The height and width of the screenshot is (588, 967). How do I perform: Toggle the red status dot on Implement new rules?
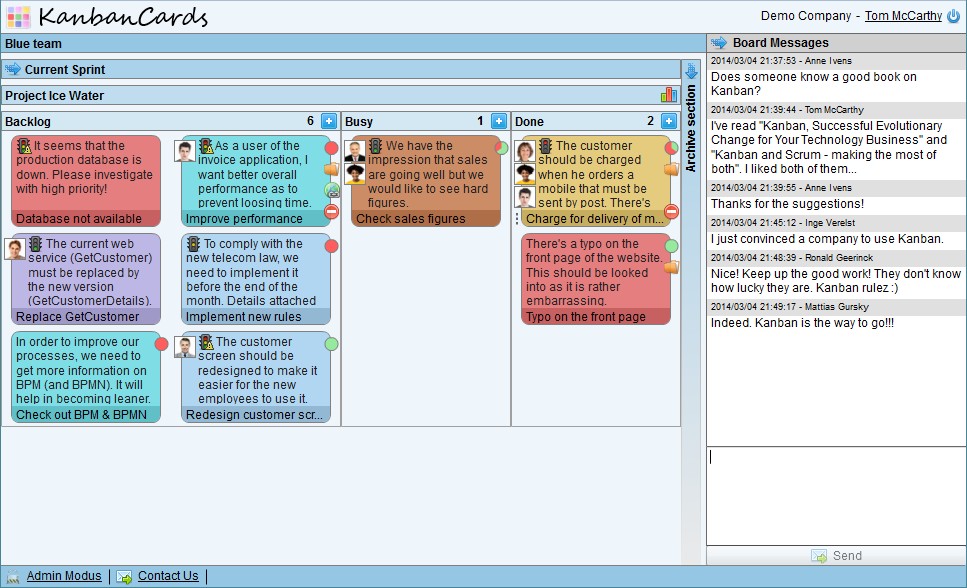[332, 246]
